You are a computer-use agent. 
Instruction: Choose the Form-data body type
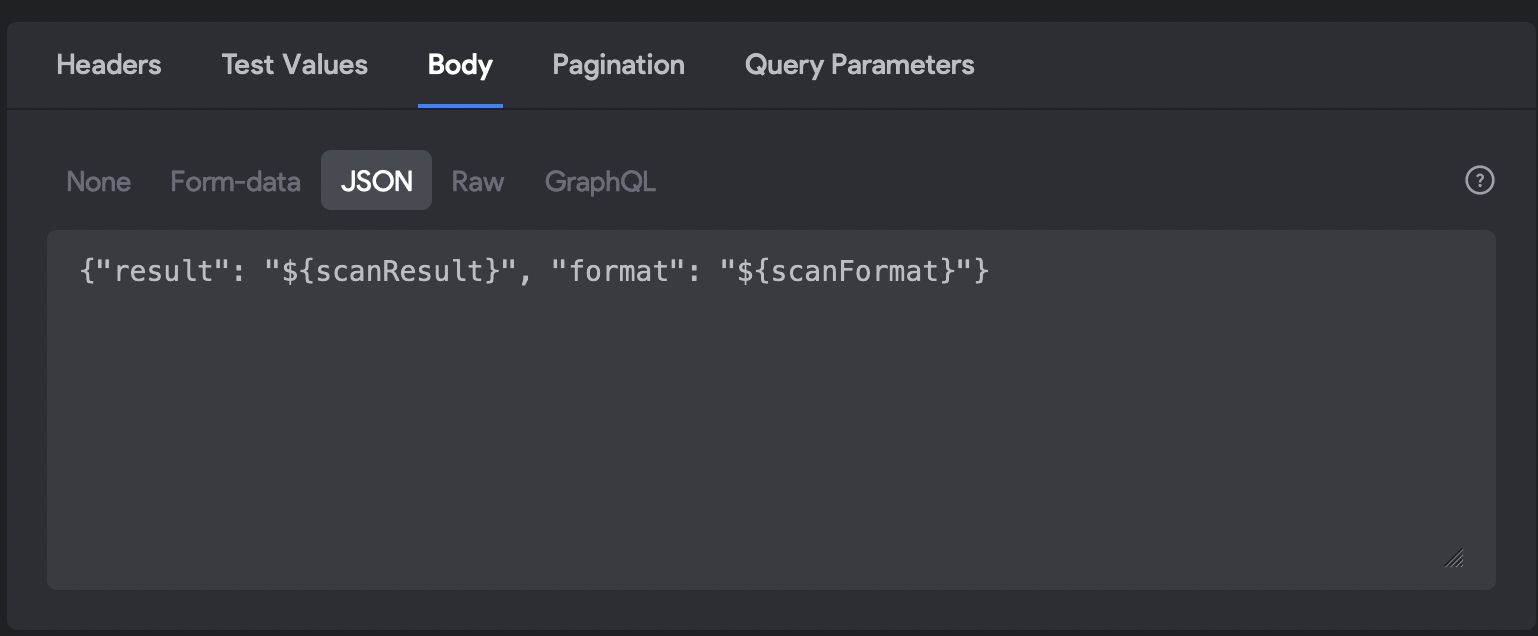pos(235,181)
